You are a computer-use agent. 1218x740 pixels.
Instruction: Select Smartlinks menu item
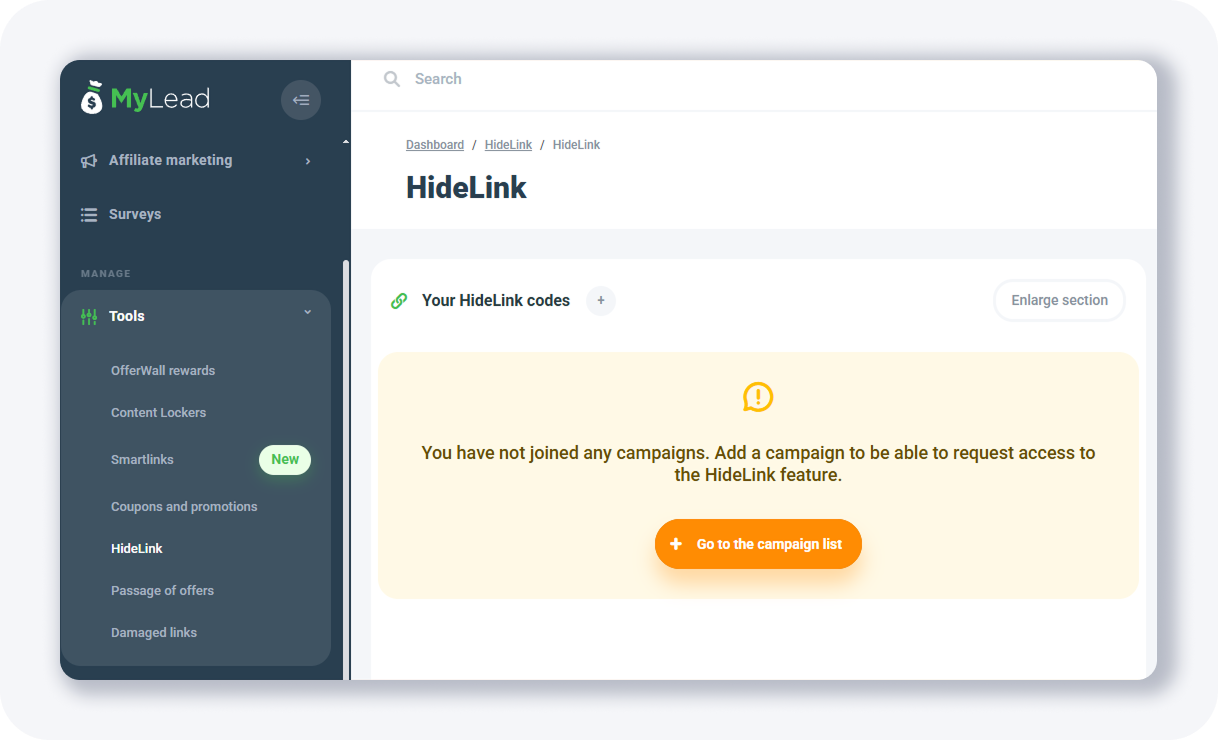(x=142, y=459)
